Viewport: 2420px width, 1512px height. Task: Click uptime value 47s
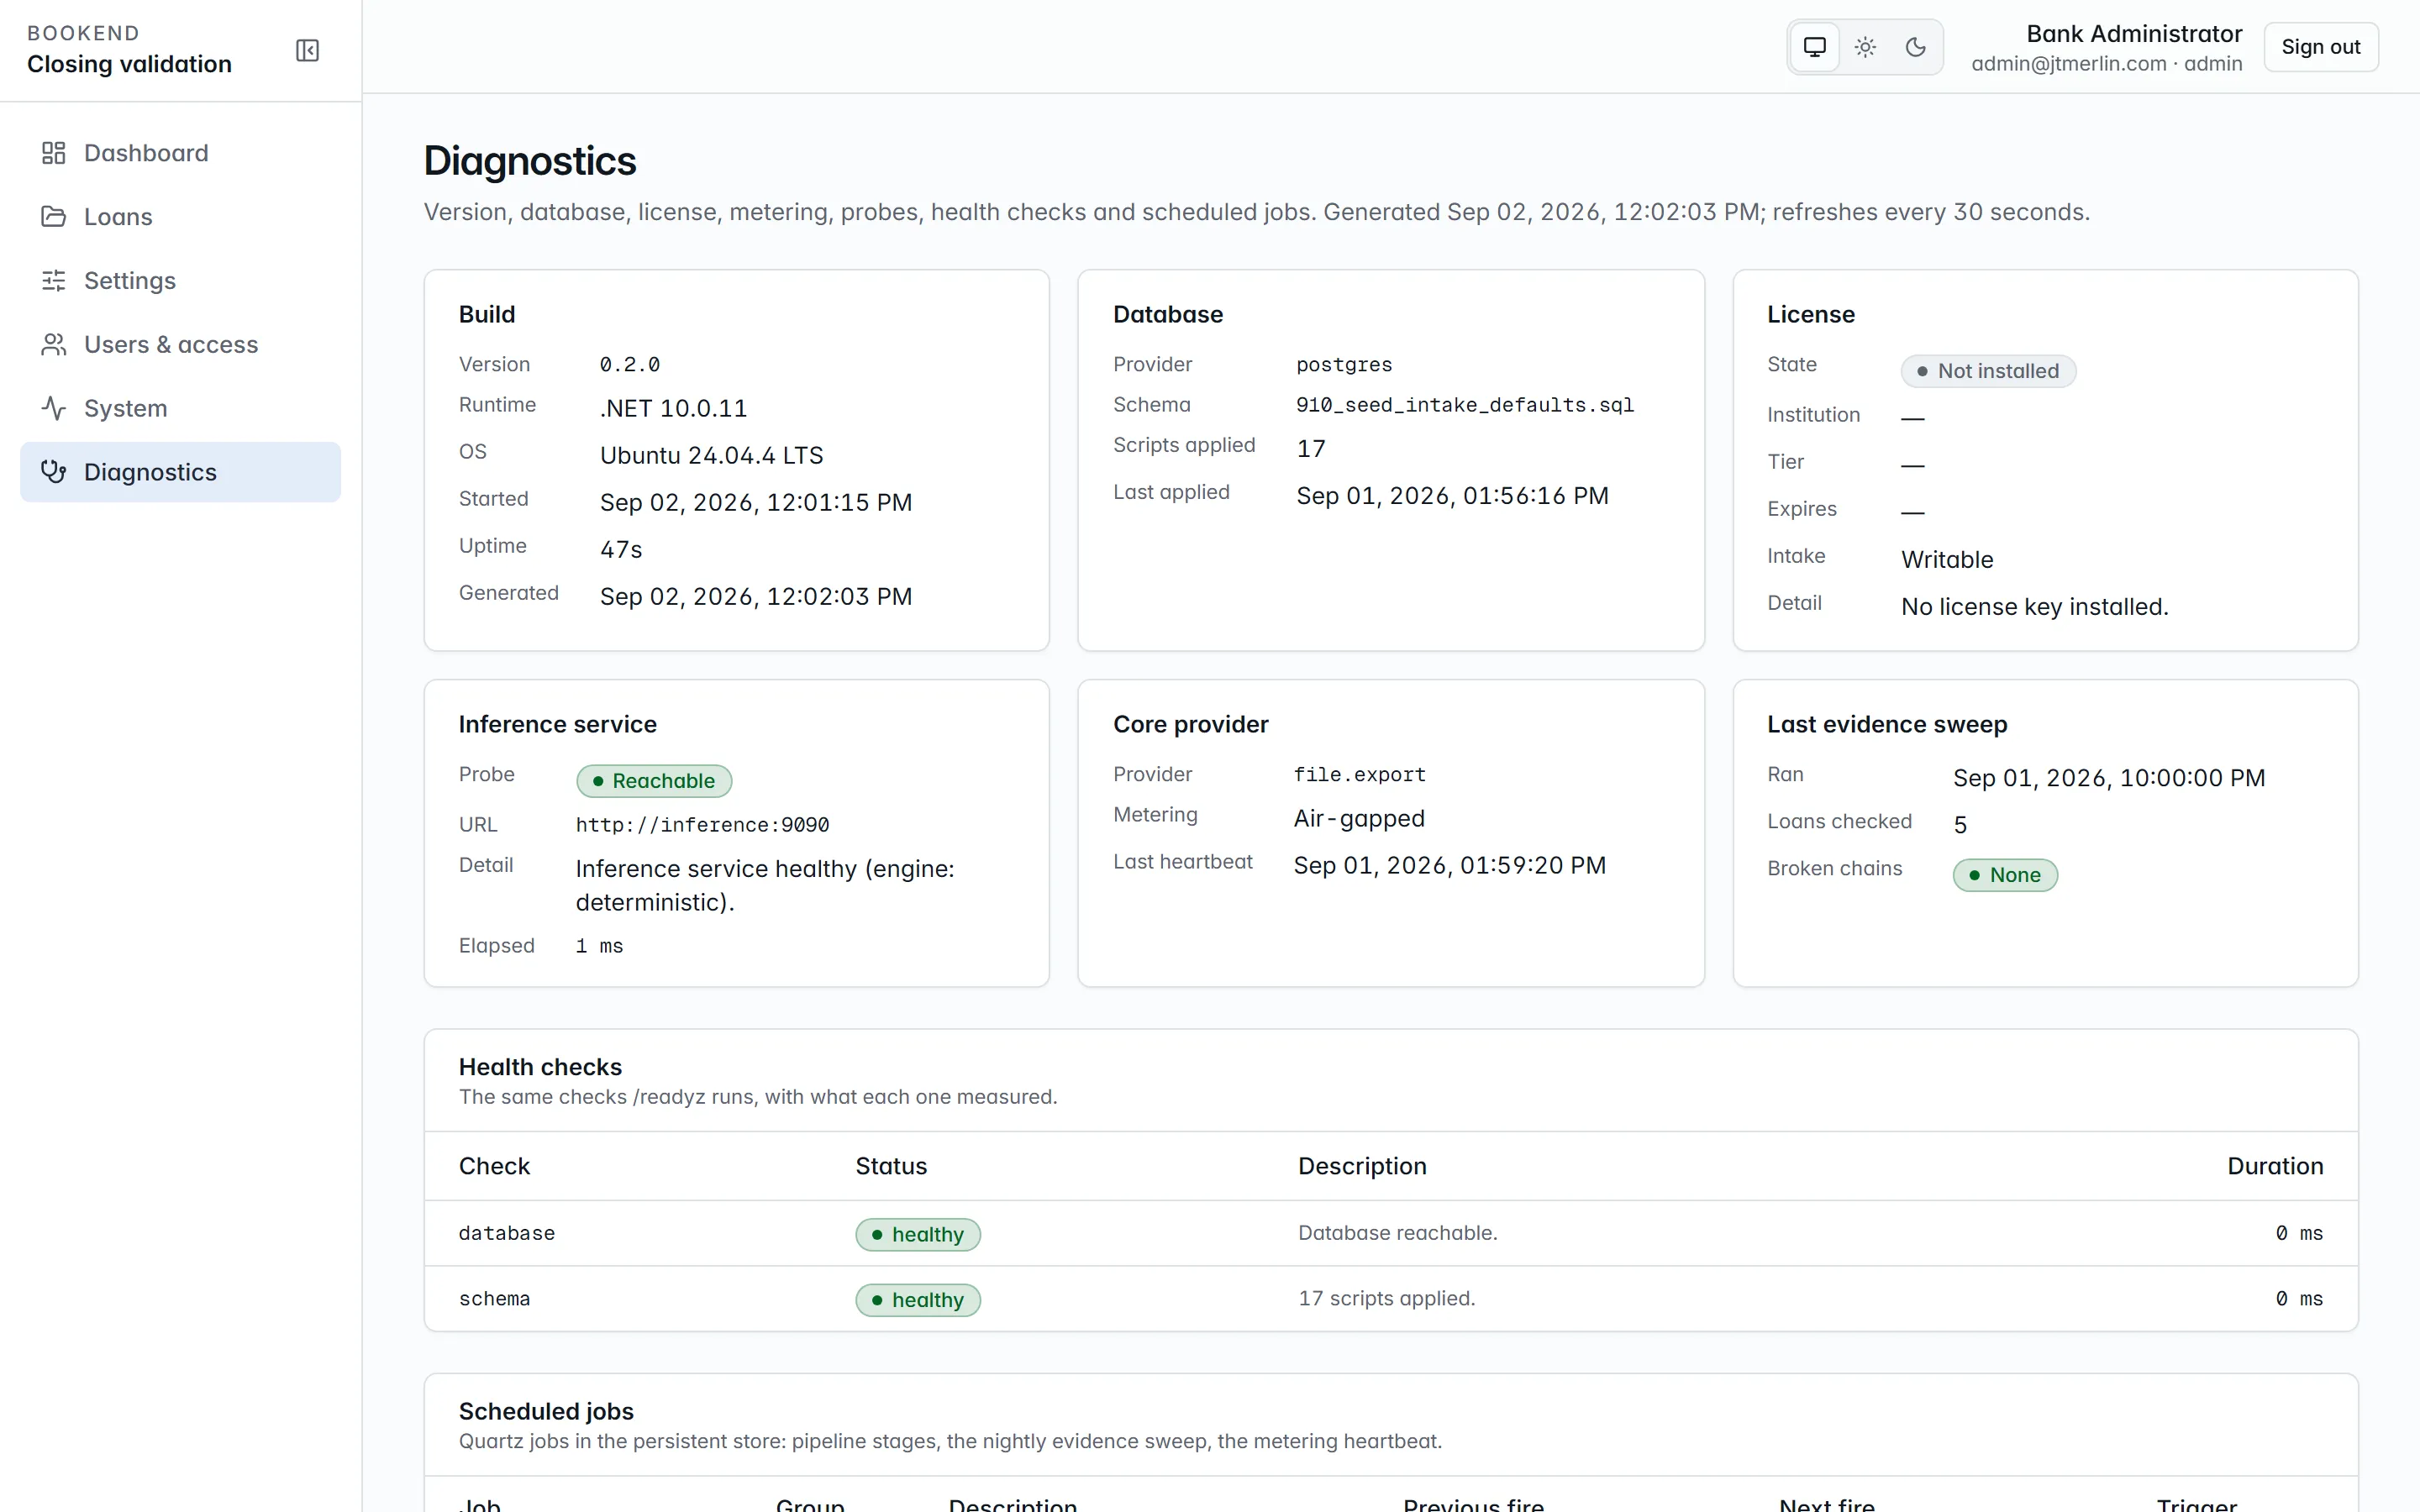coord(621,550)
